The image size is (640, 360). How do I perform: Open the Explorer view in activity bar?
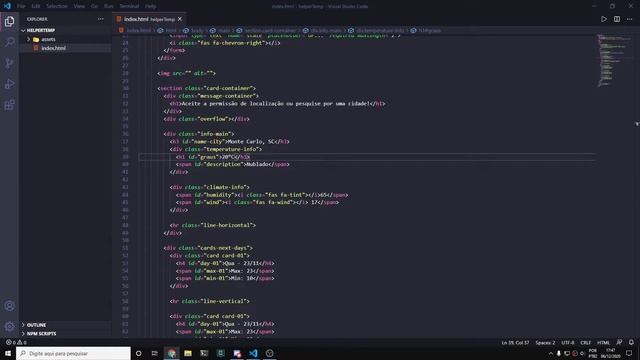pos(9,21)
